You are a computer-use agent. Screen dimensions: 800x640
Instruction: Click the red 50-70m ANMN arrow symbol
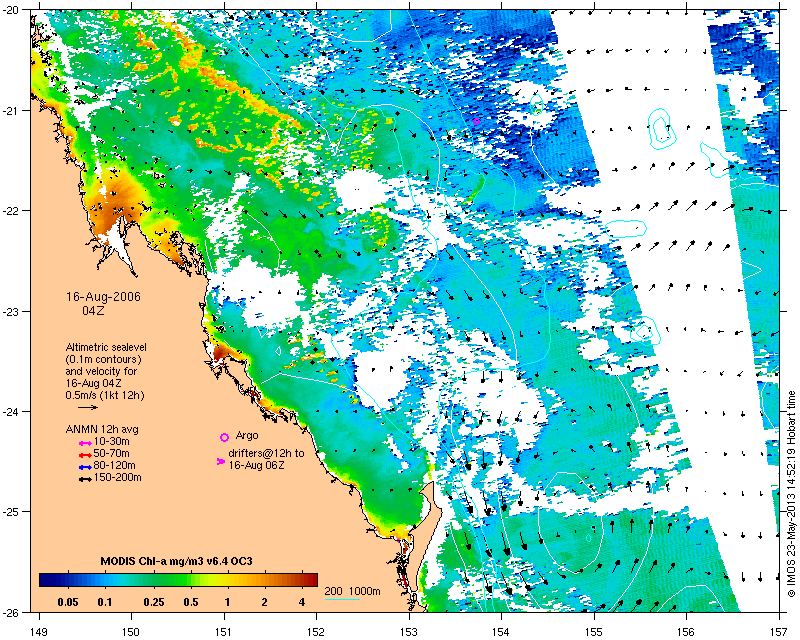point(85,455)
